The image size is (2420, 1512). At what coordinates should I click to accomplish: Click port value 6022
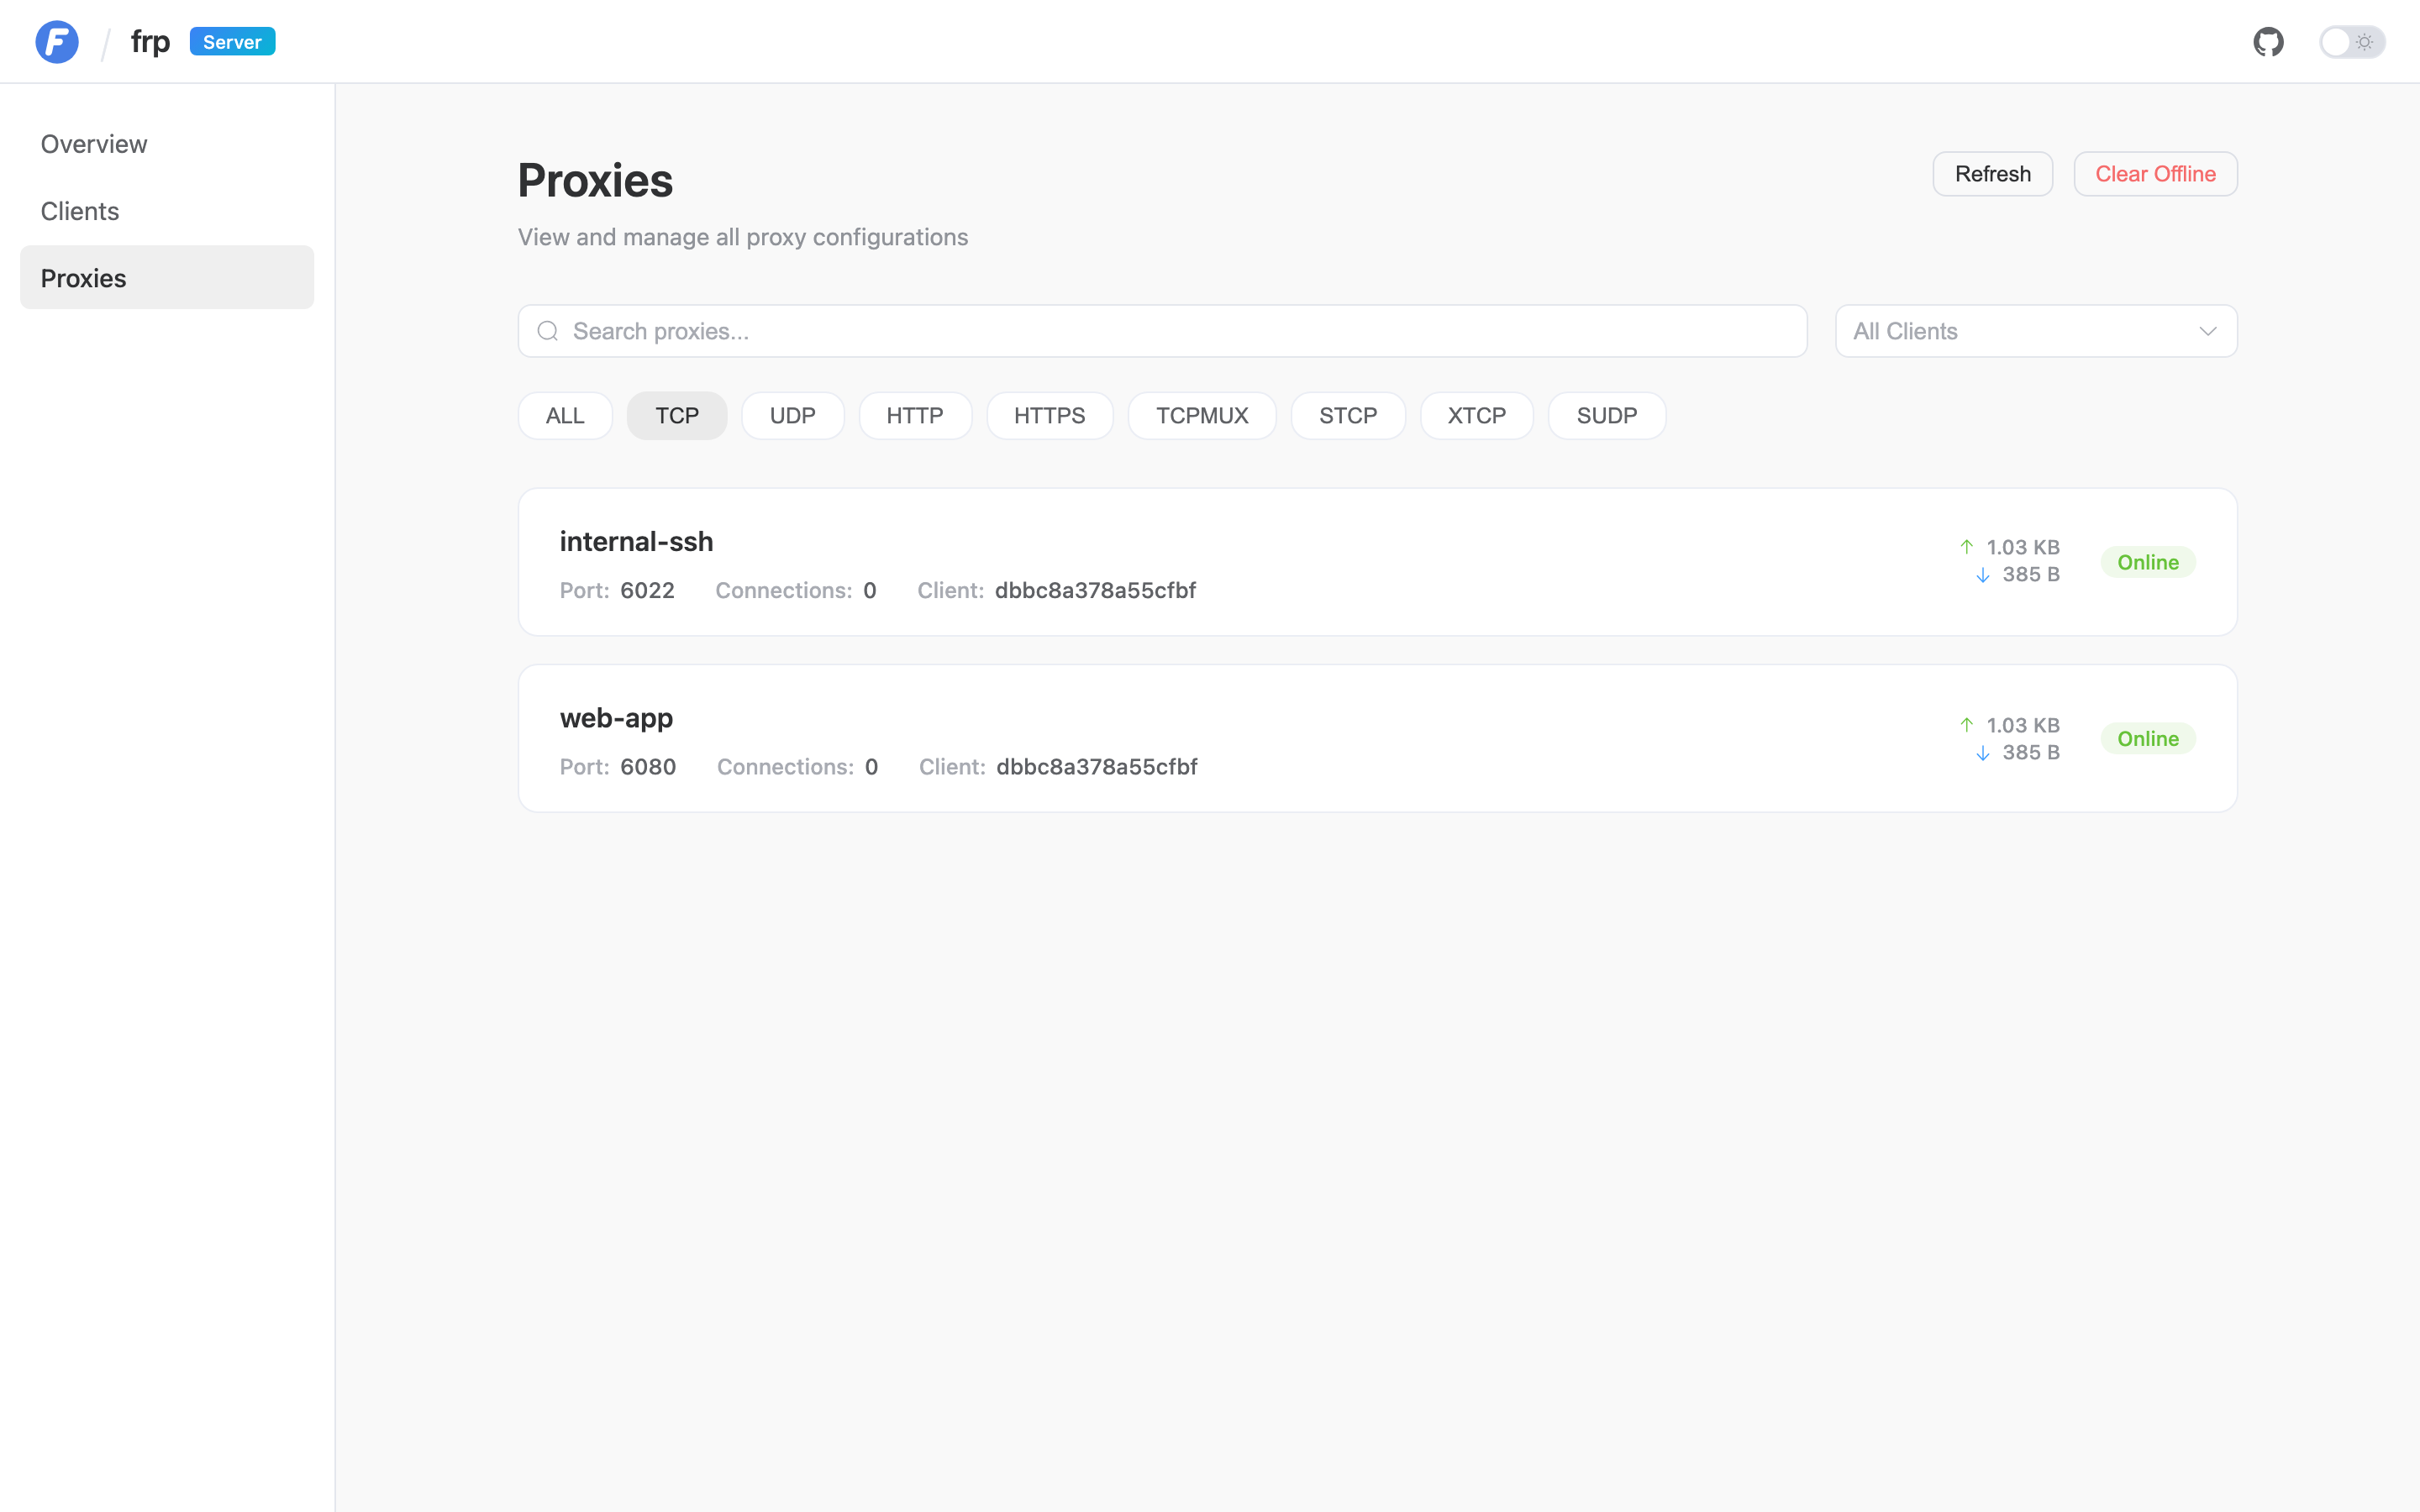coord(646,590)
